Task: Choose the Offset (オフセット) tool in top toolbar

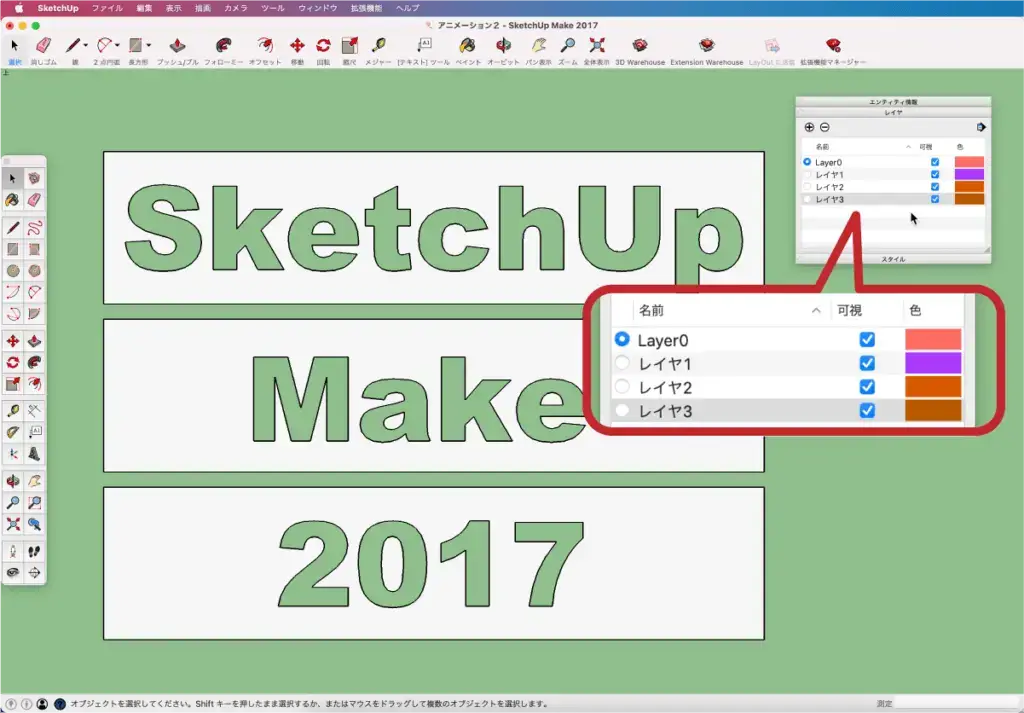Action: [x=264, y=46]
